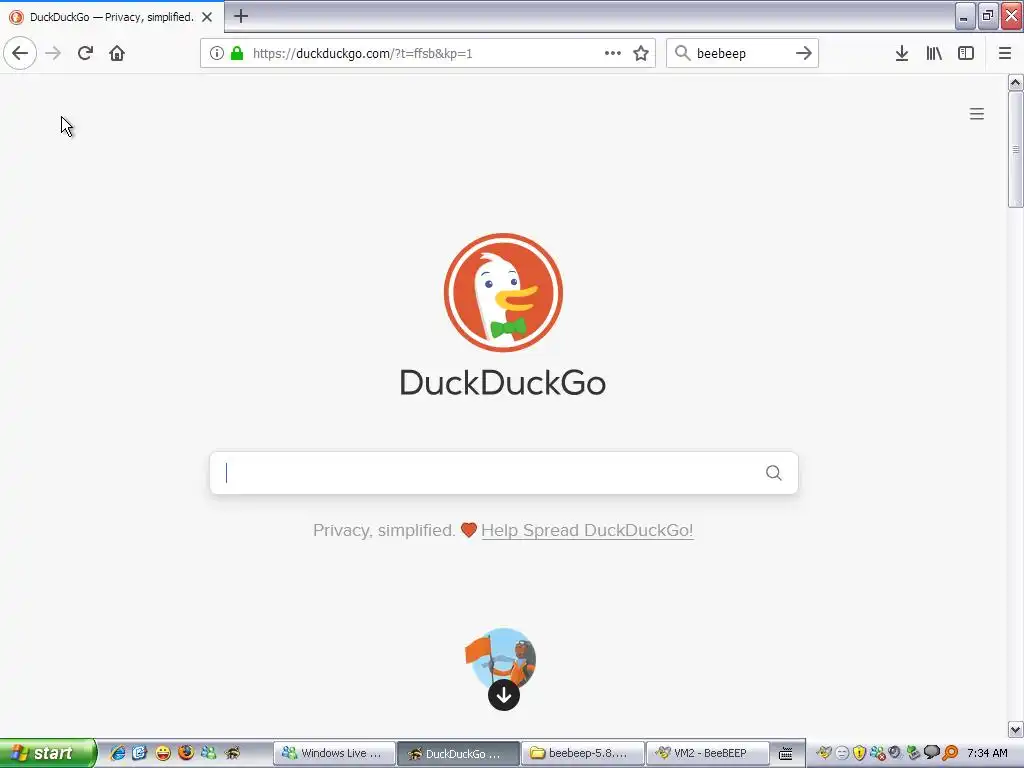Launch Windows Live Messenger from quick launch
The image size is (1024, 768).
[x=208, y=753]
